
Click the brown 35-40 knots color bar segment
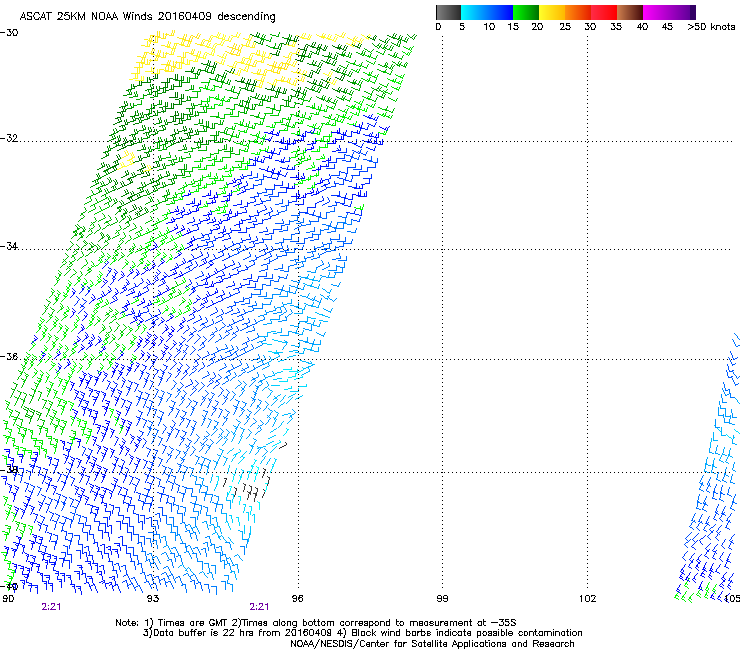click(630, 12)
